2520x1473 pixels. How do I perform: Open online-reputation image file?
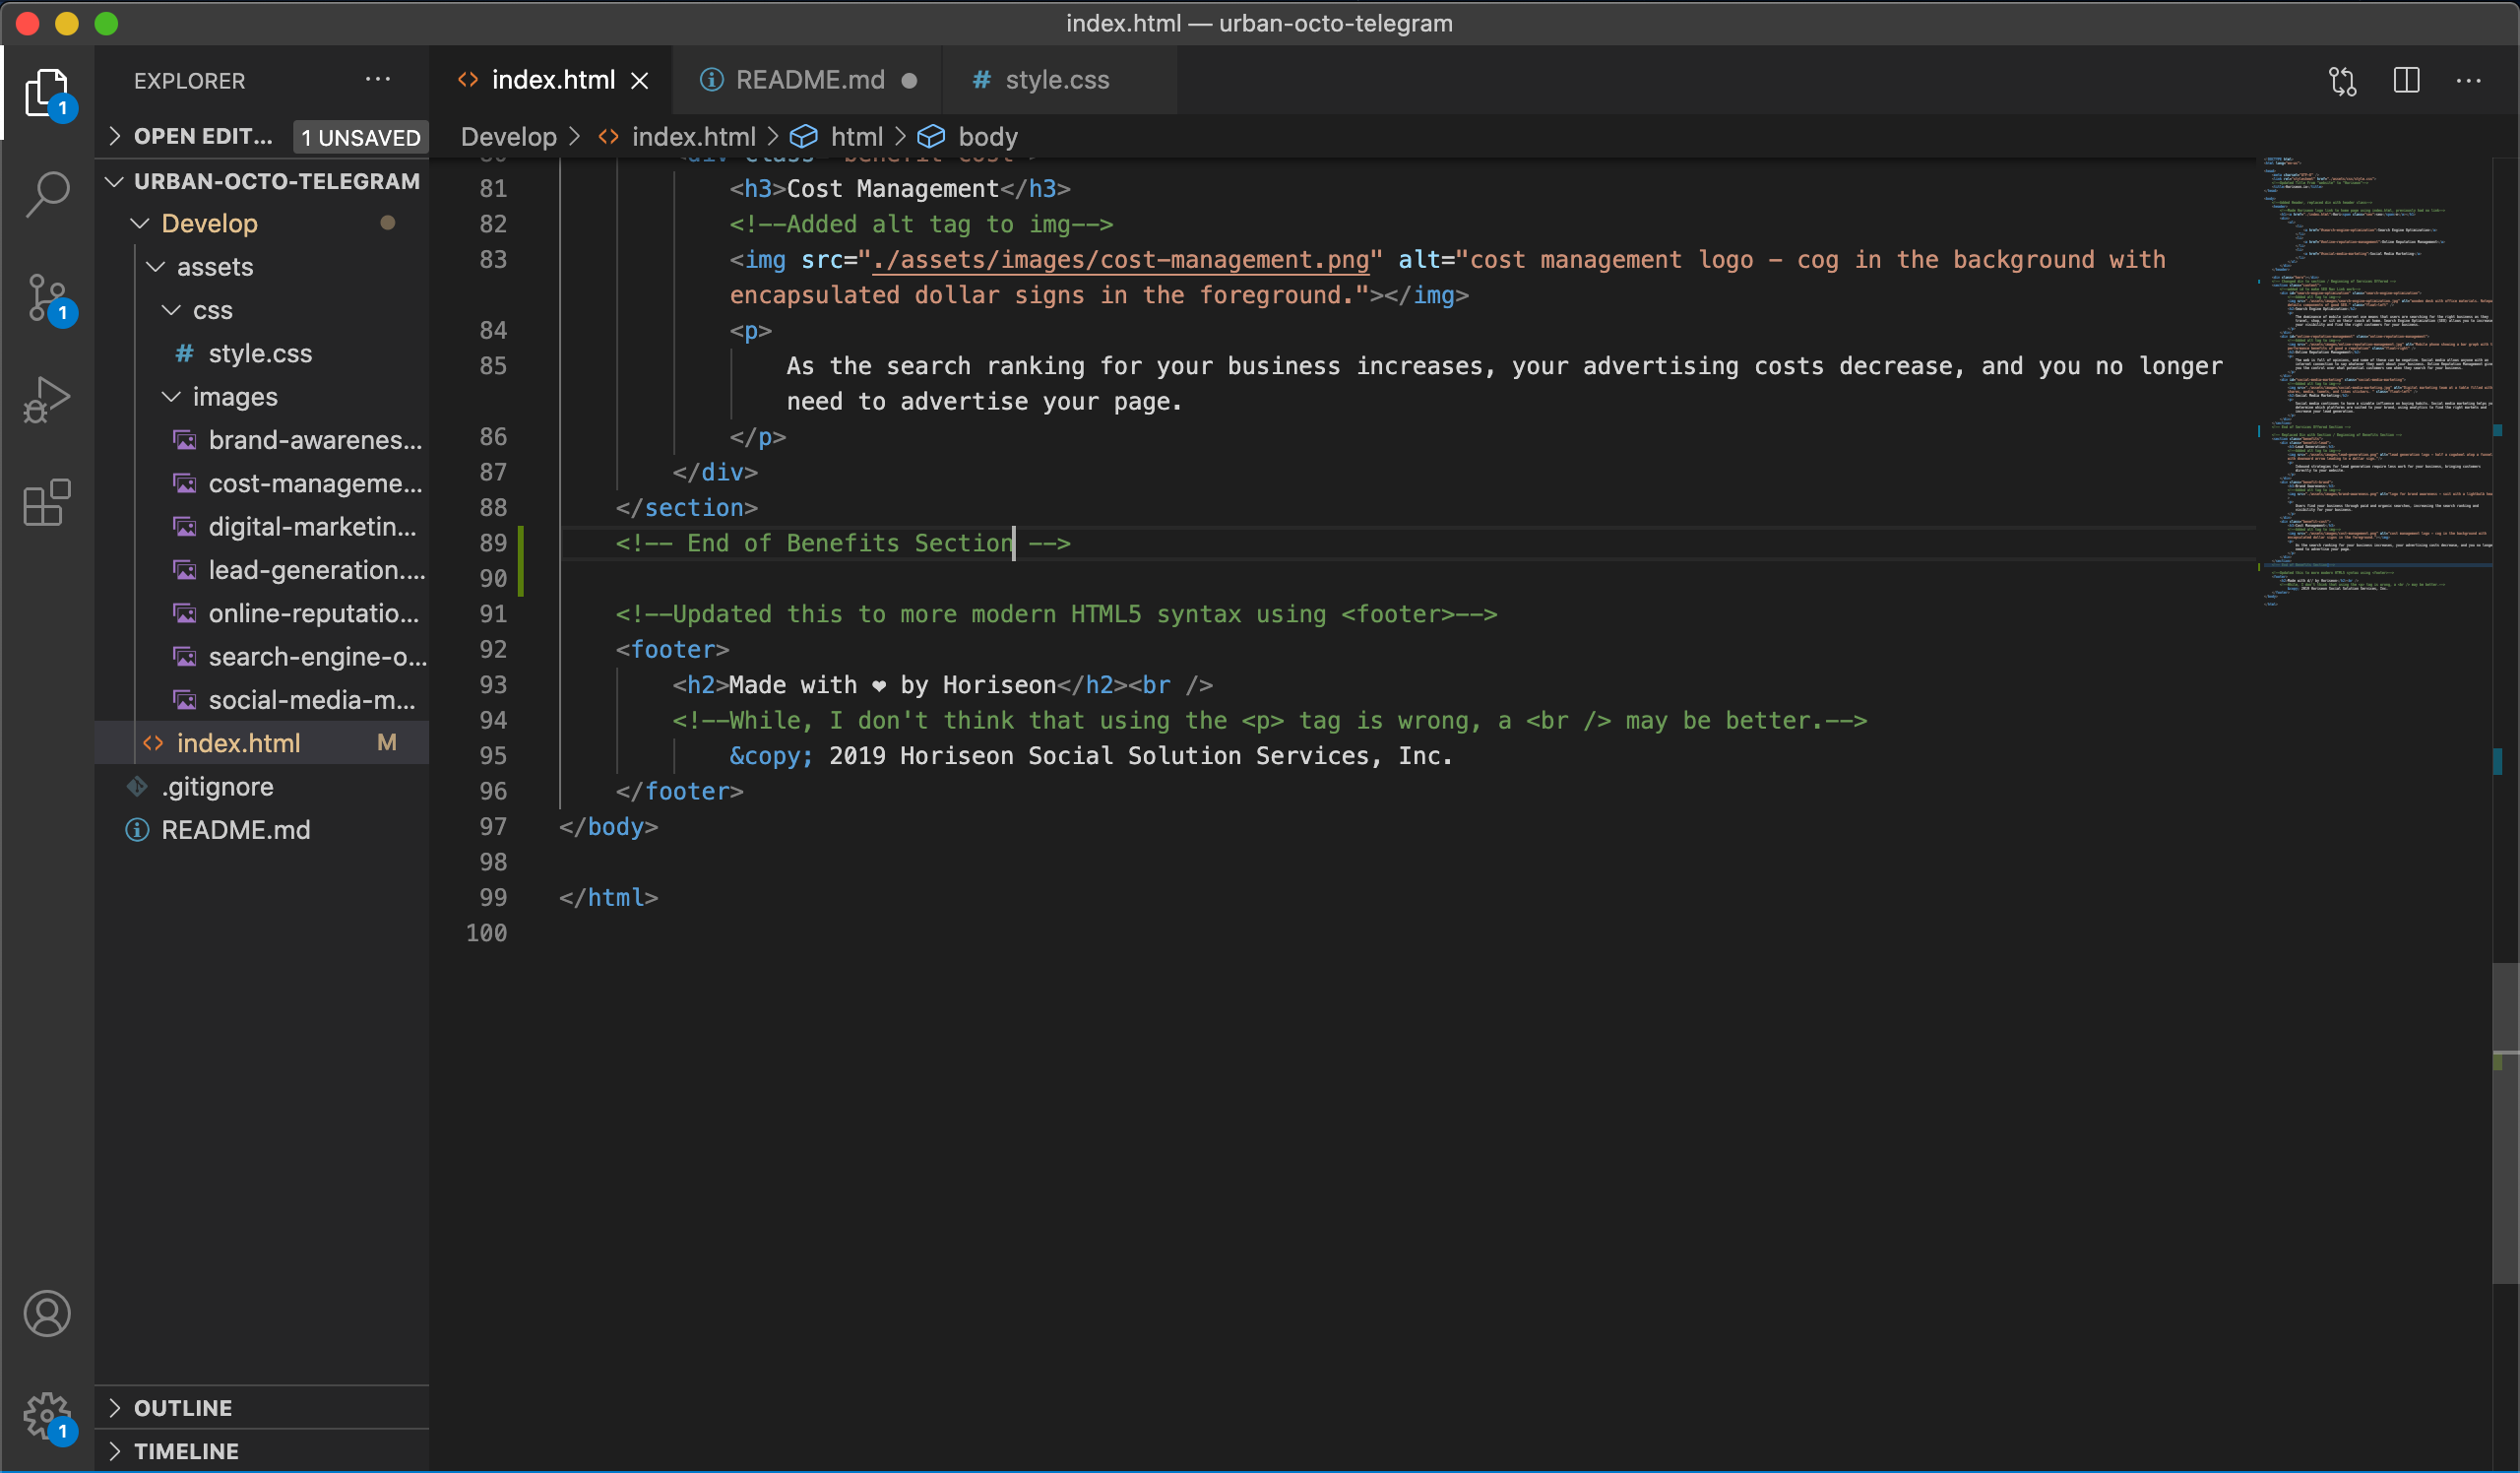click(262, 614)
